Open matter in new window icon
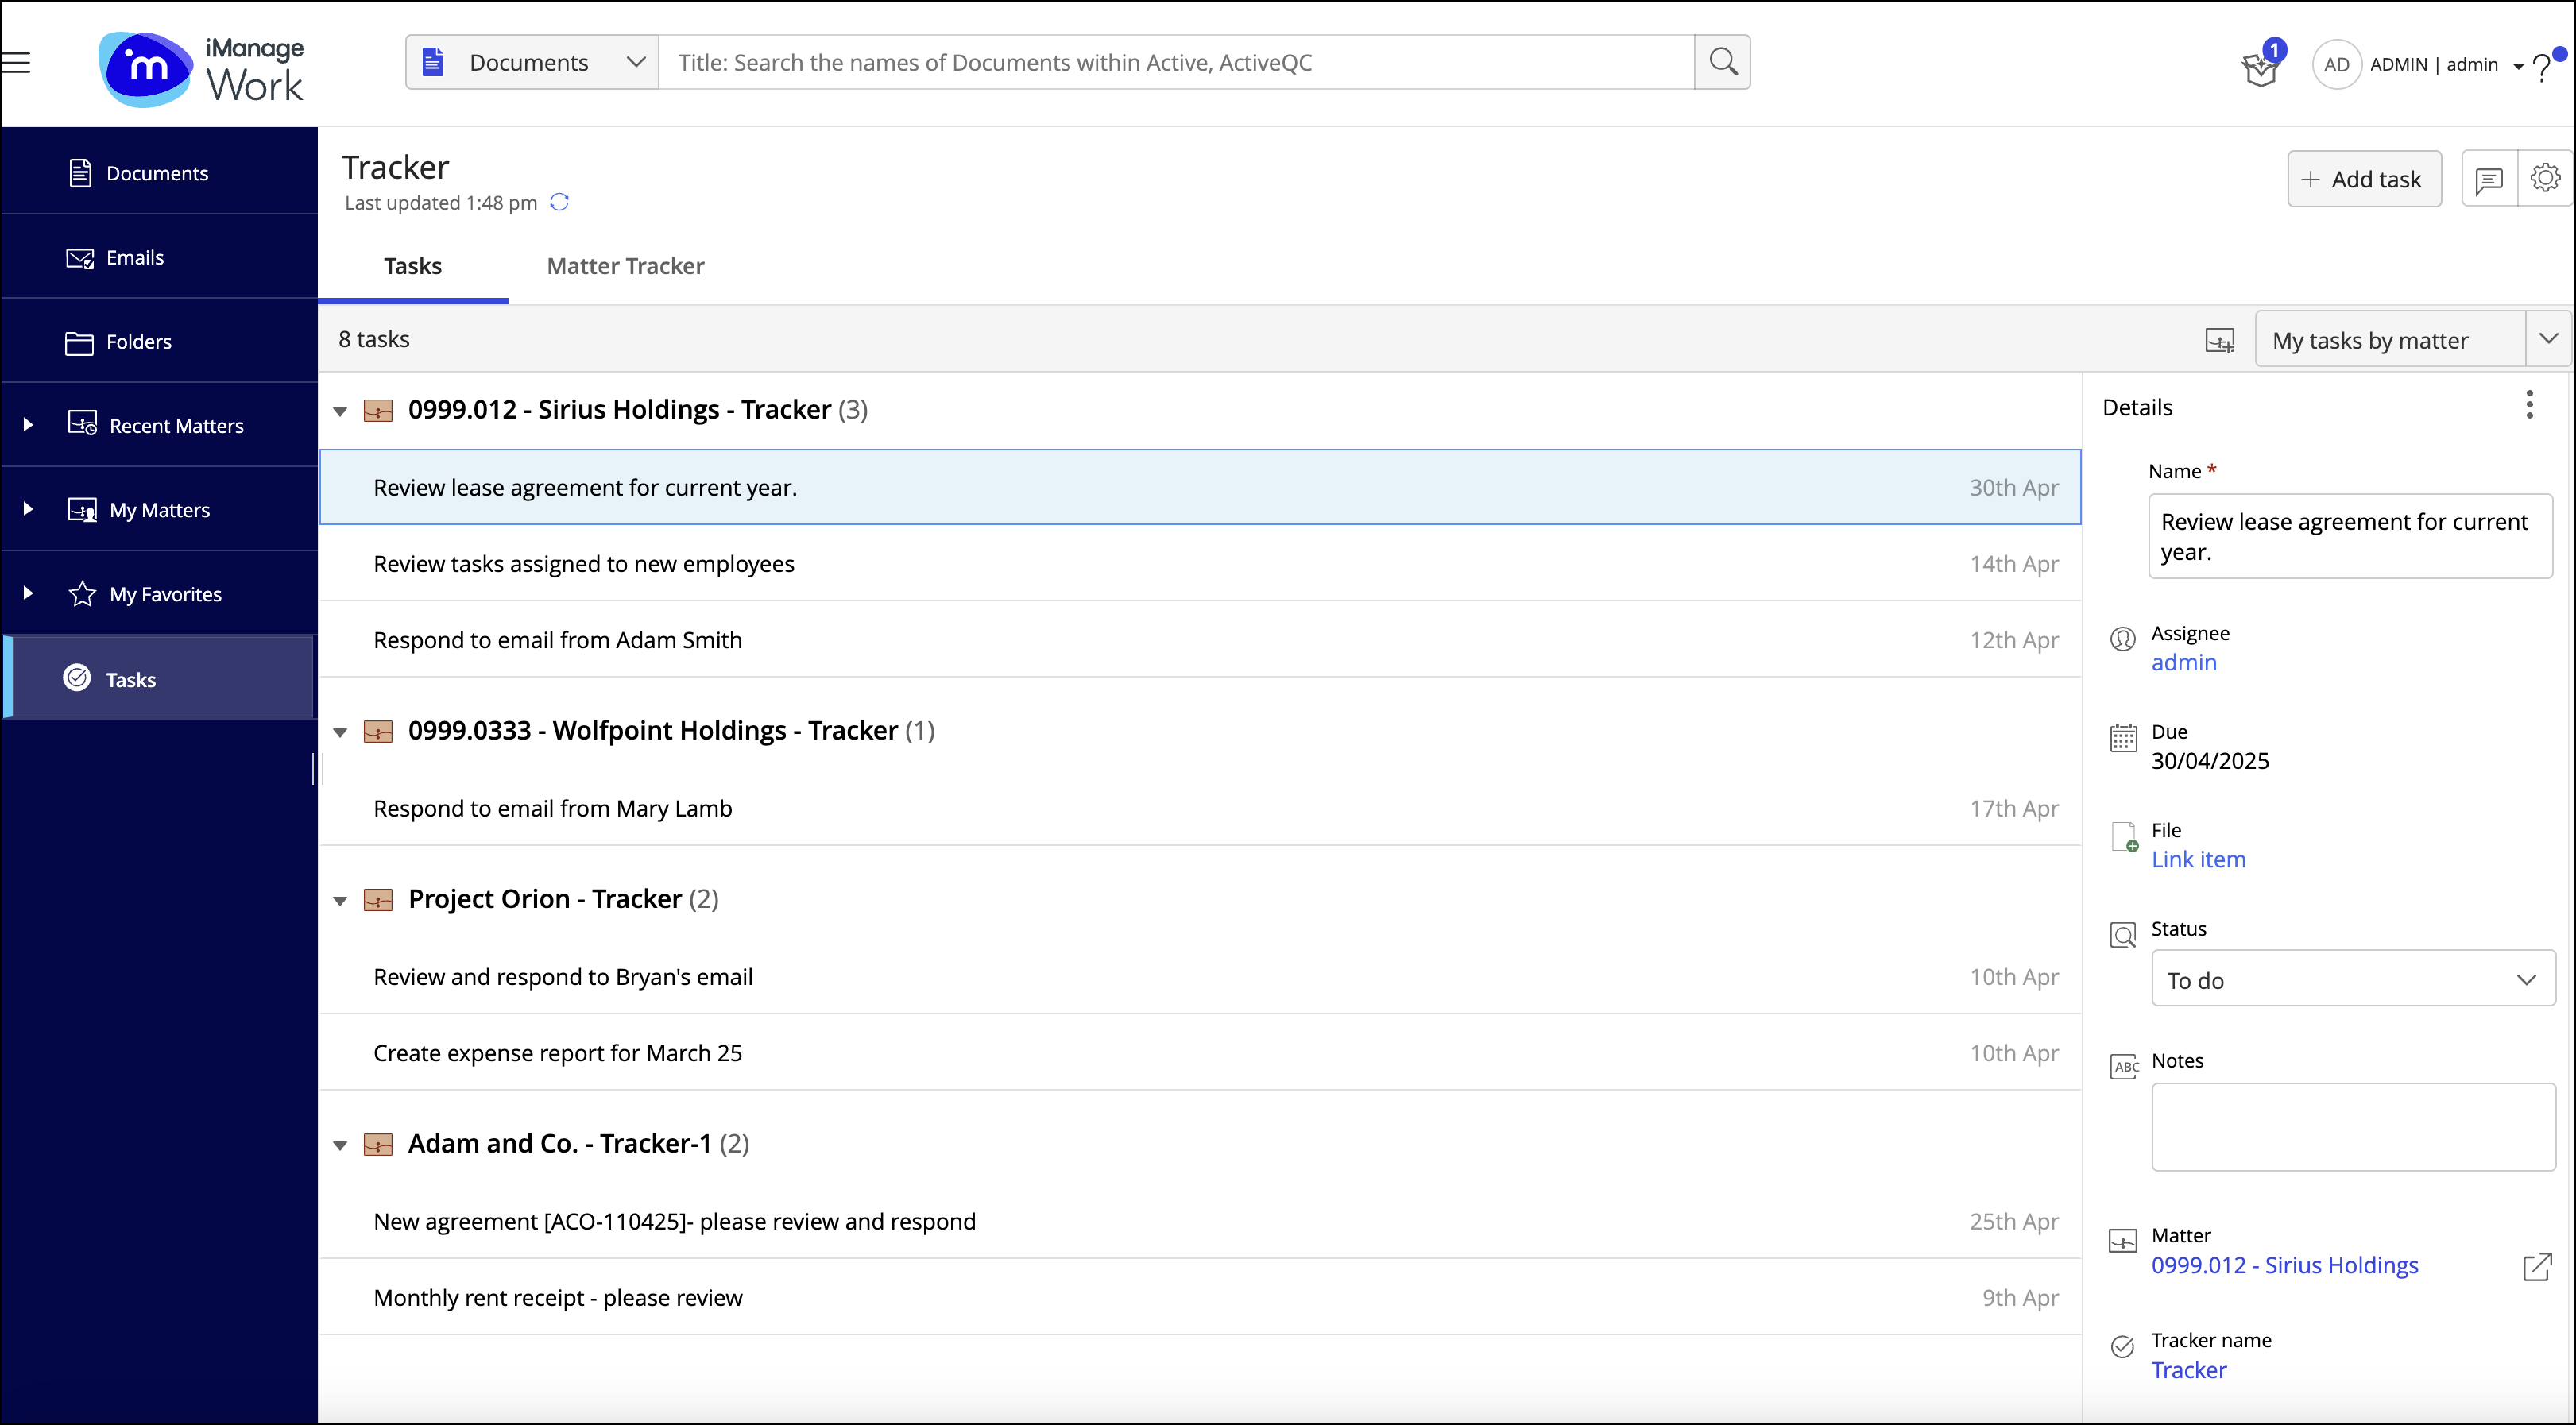 coord(2536,1266)
